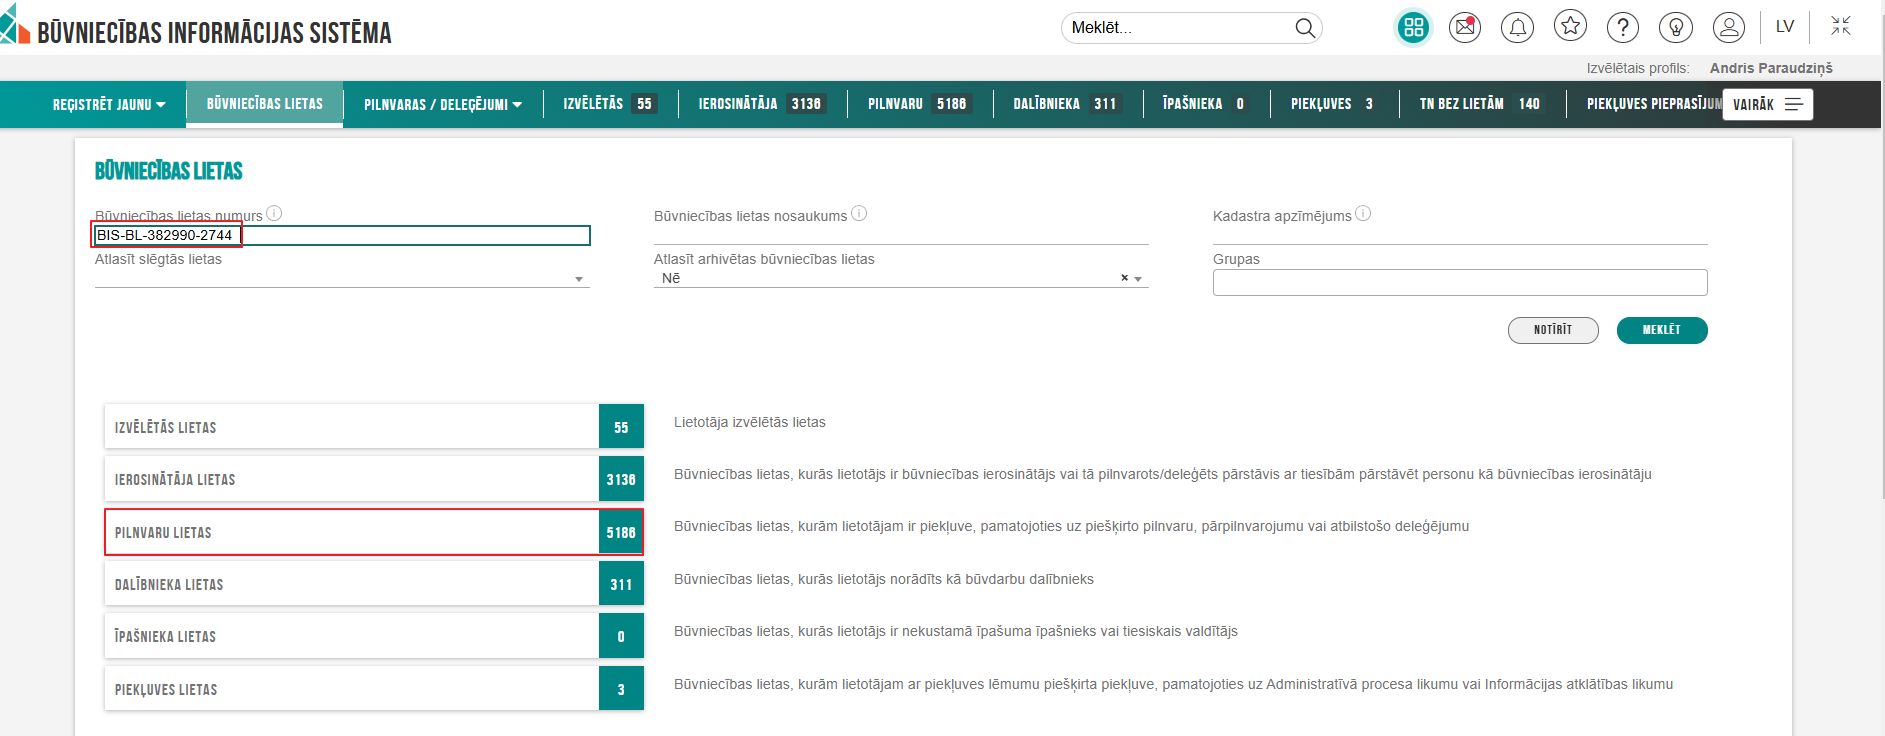The image size is (1885, 736).
Task: Select the Būvniecības lietas tab
Action: 265,104
